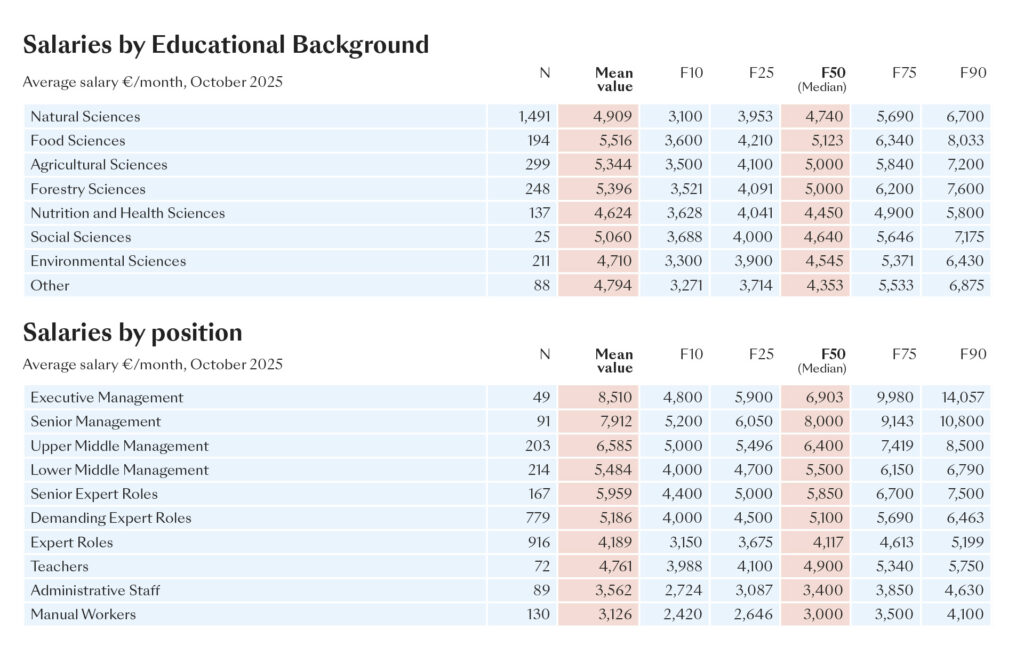Click Social Sciences F90 value 7,175

tap(965, 237)
